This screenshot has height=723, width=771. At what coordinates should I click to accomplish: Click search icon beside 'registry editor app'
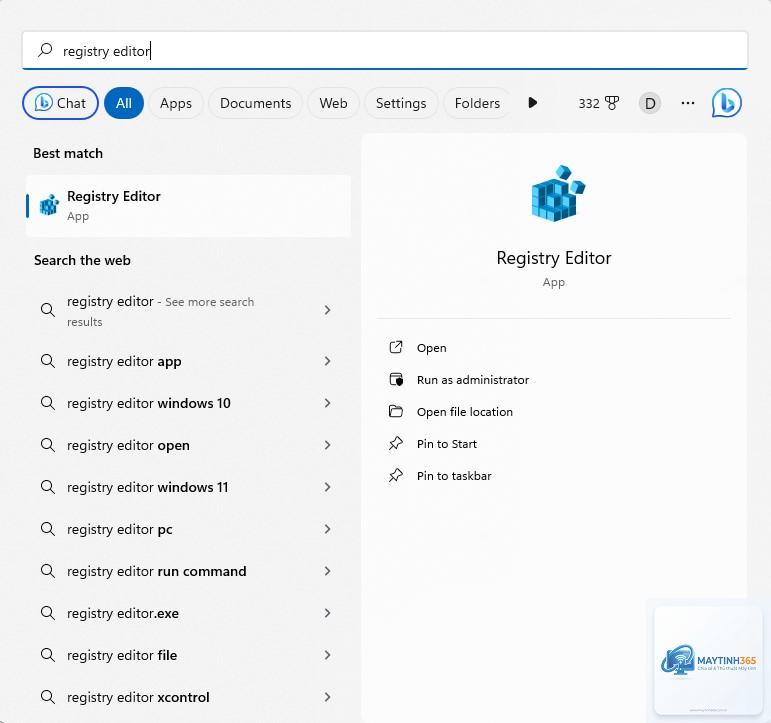click(x=48, y=361)
